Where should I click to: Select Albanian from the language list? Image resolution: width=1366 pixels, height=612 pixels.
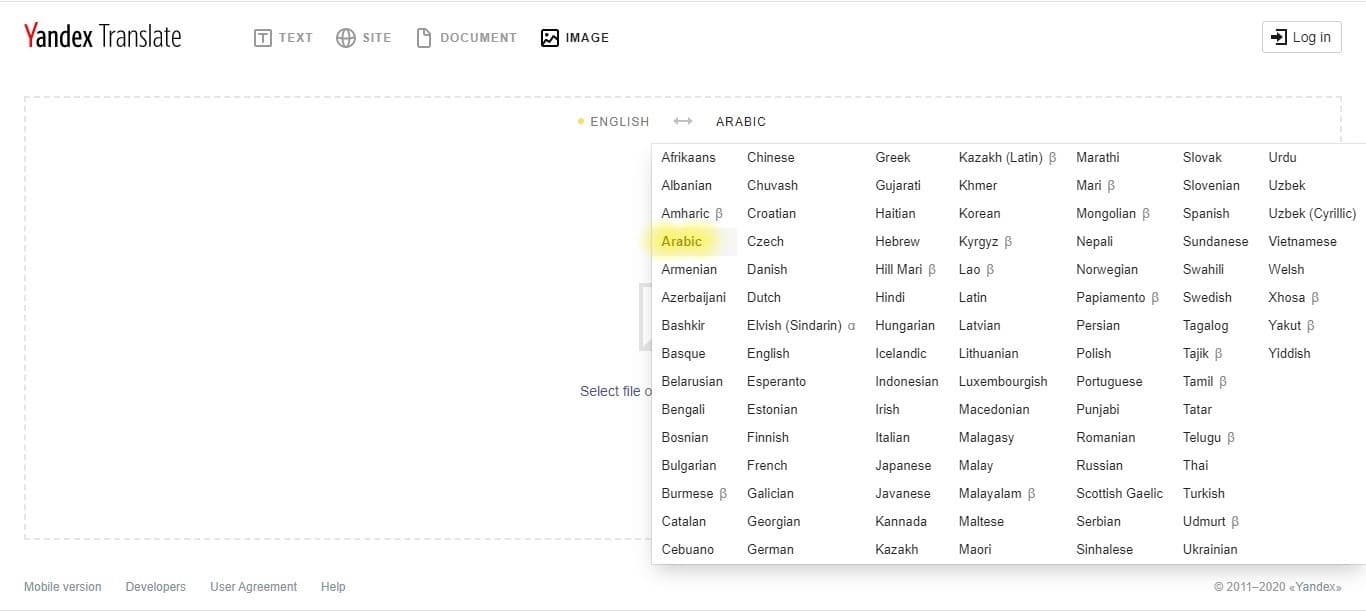(x=687, y=185)
